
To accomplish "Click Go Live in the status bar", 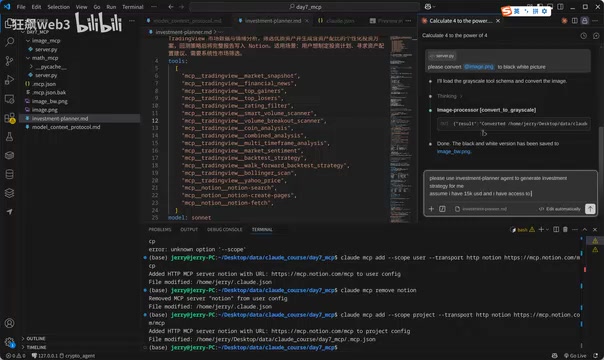I will point(575,356).
